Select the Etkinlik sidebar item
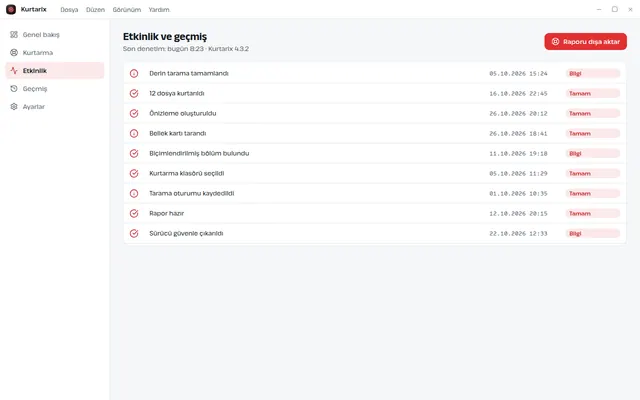 tap(55, 71)
